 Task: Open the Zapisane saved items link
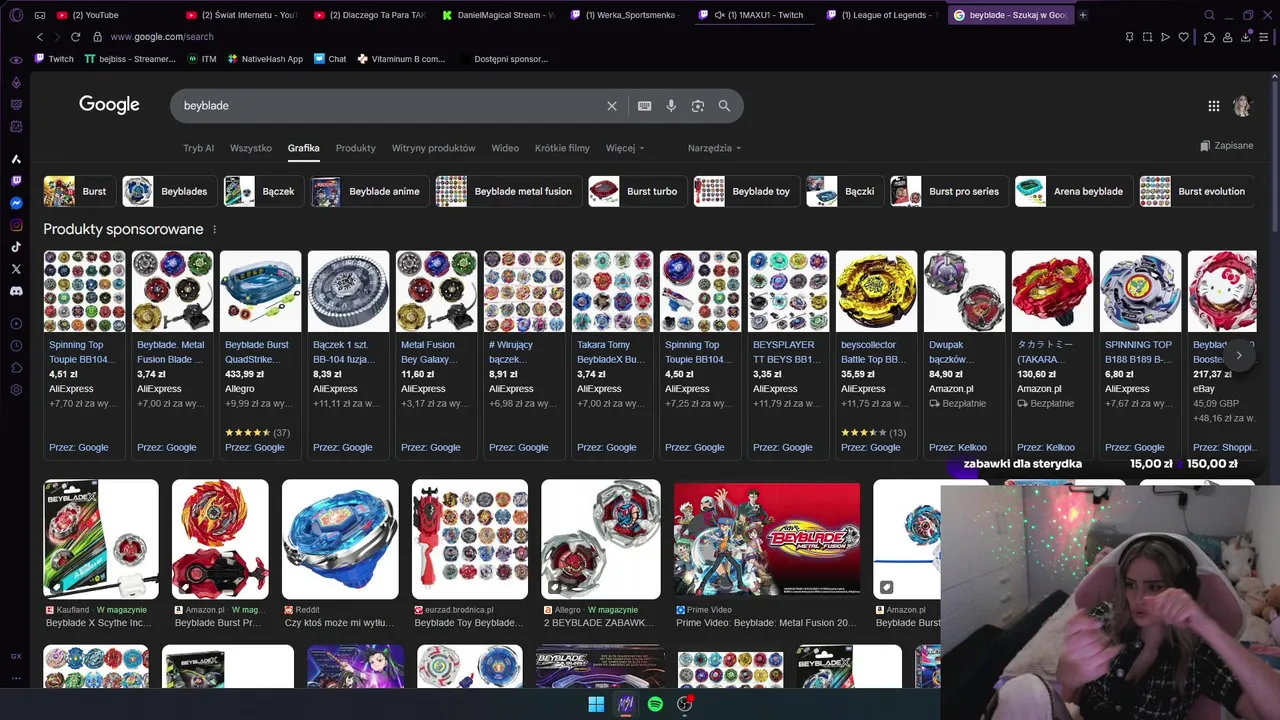1227,146
